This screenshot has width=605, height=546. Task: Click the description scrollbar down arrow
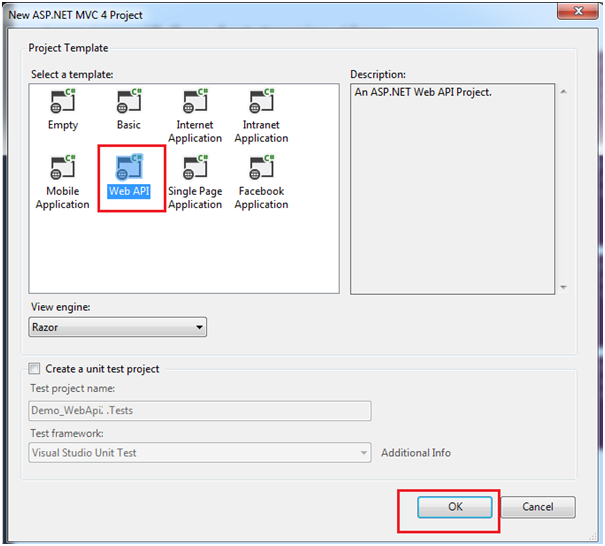point(563,287)
